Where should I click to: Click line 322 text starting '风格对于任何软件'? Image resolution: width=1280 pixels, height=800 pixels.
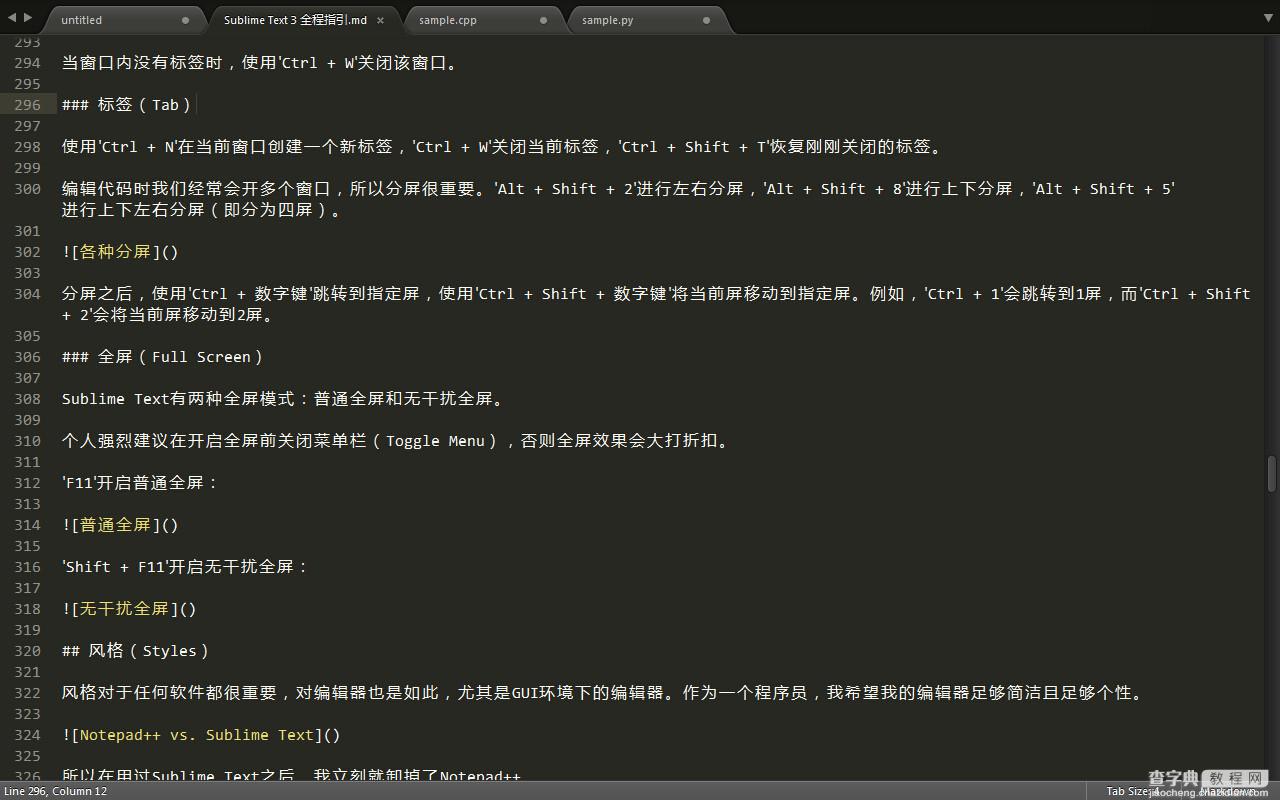[x=602, y=693]
